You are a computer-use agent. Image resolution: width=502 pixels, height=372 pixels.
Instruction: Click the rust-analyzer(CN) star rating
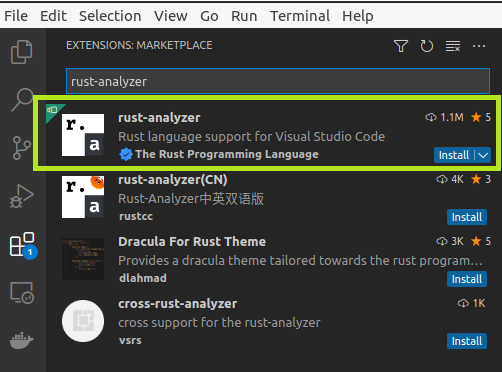[x=481, y=179]
